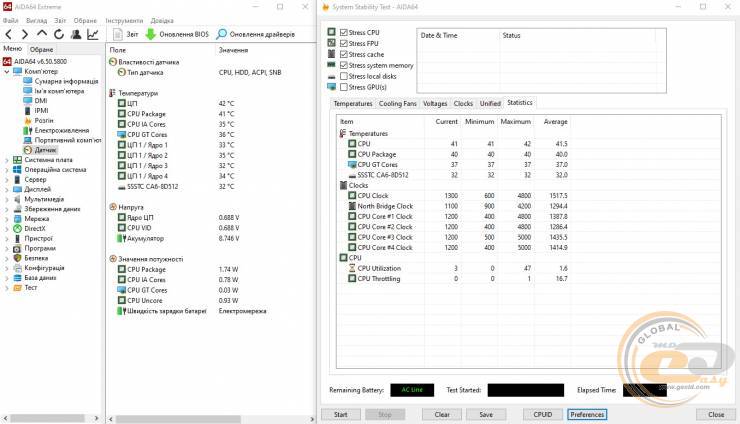Image resolution: width=740 pixels, height=424 pixels.
Task: Open the Вигляд menu
Action: point(36,21)
